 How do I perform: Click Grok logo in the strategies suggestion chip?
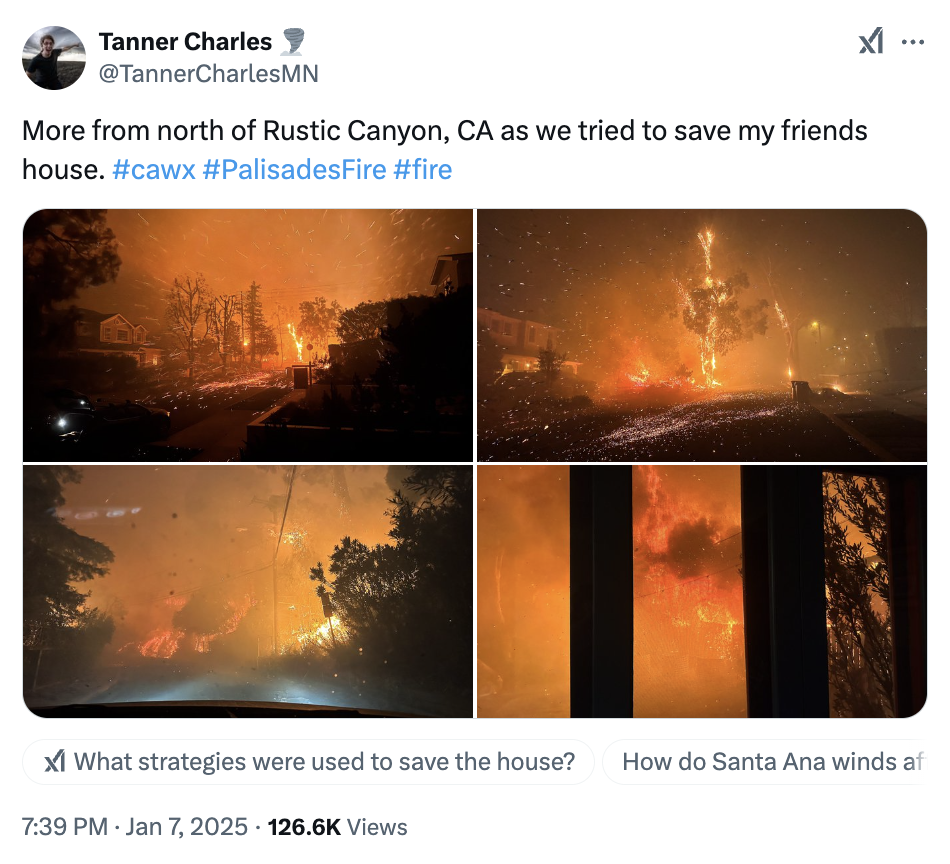pyautogui.click(x=56, y=762)
